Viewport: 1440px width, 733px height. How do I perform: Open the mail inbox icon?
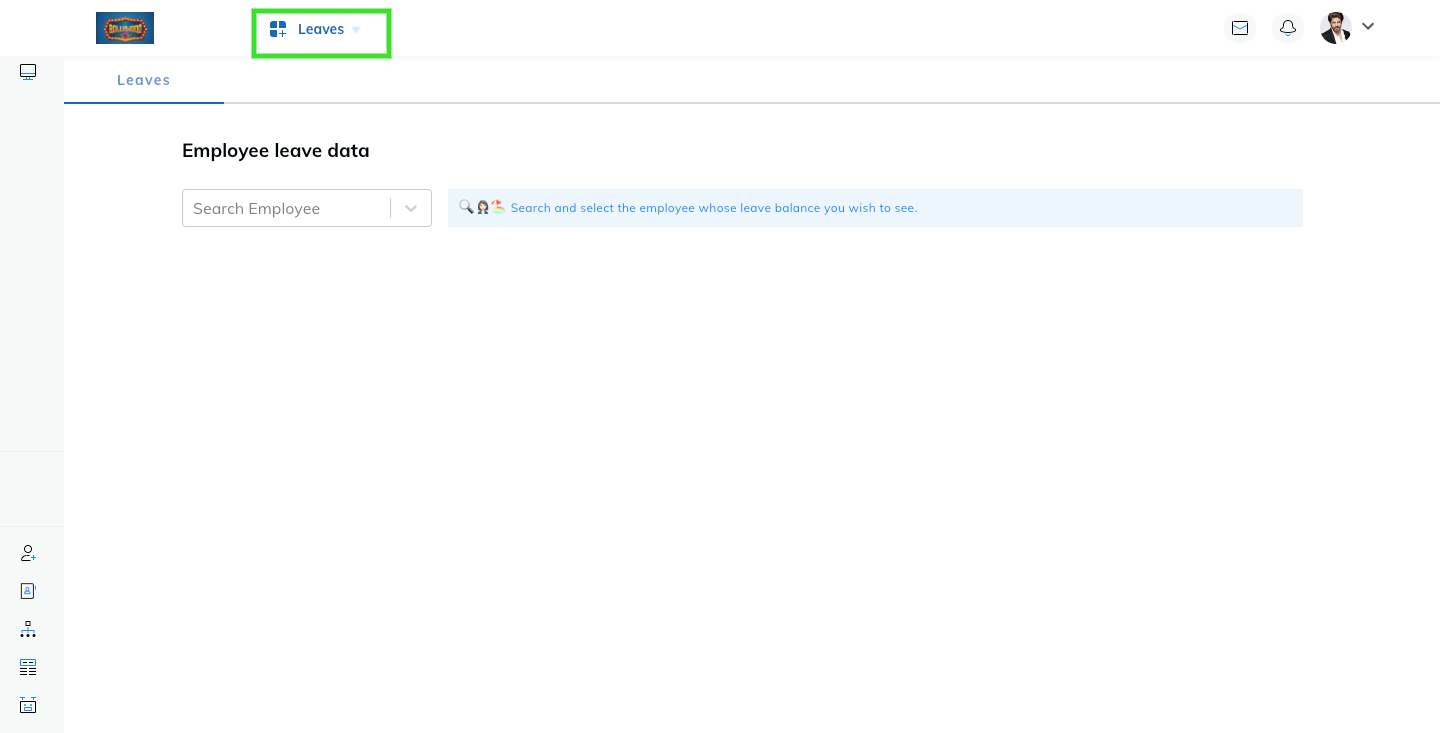[x=1240, y=28]
